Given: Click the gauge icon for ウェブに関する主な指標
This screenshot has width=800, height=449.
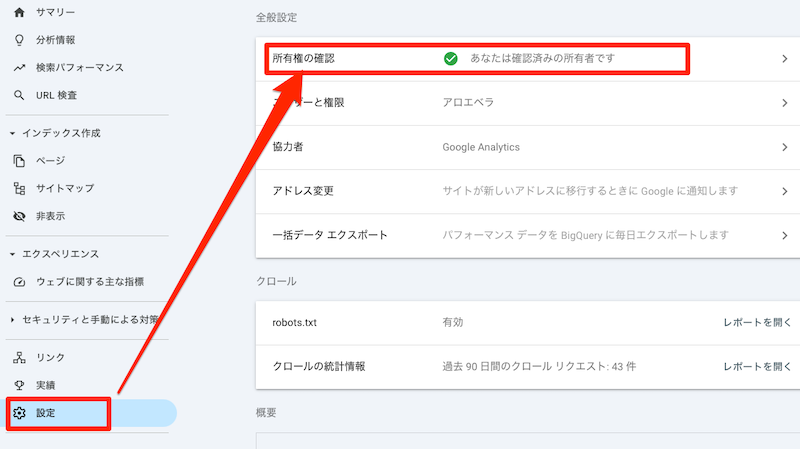Looking at the screenshot, I should coord(19,282).
